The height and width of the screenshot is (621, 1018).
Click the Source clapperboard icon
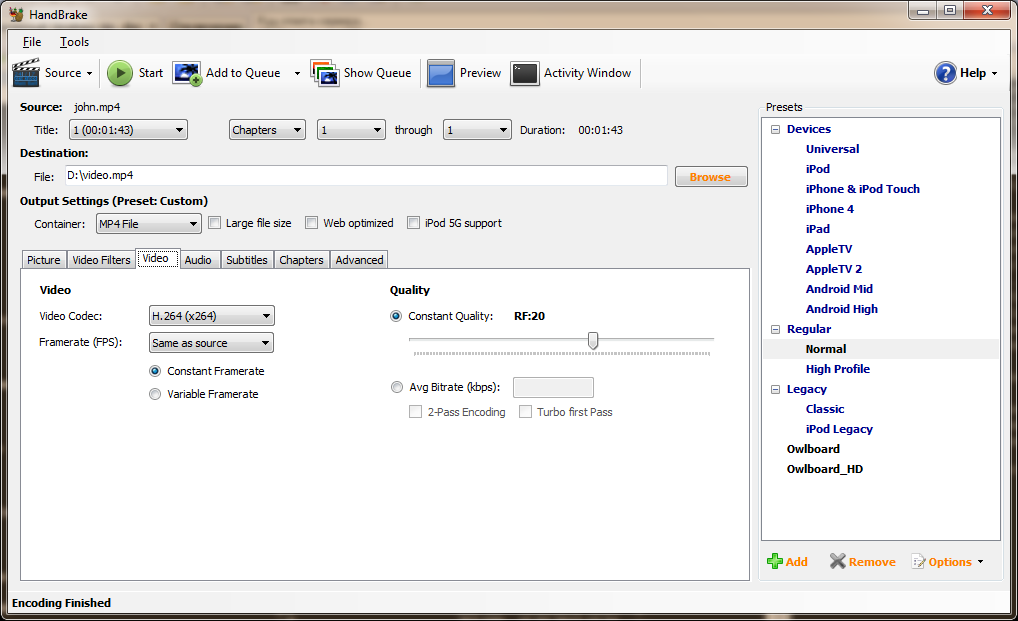pos(26,73)
